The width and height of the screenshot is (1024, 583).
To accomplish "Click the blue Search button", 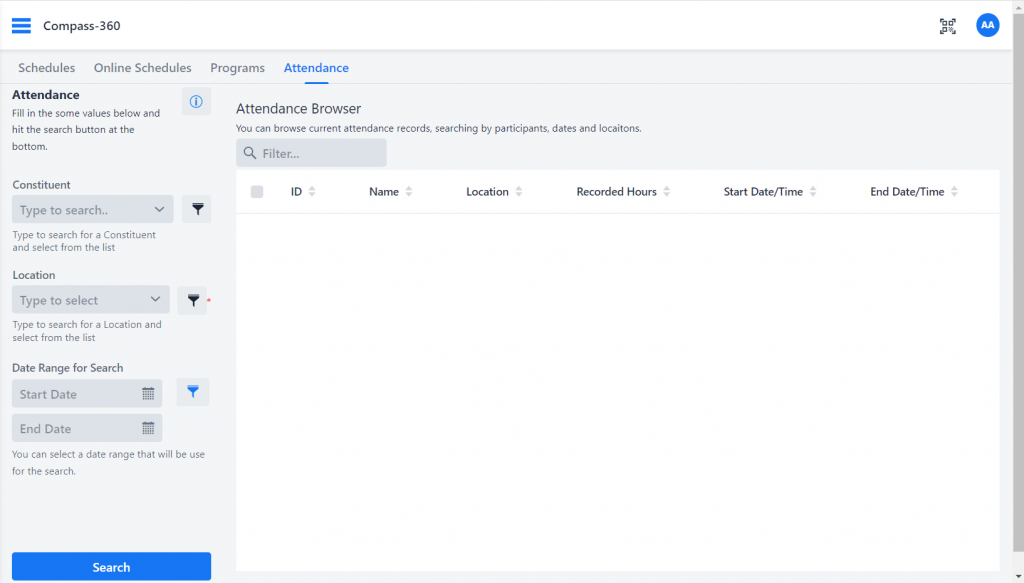I will pyautogui.click(x=111, y=567).
